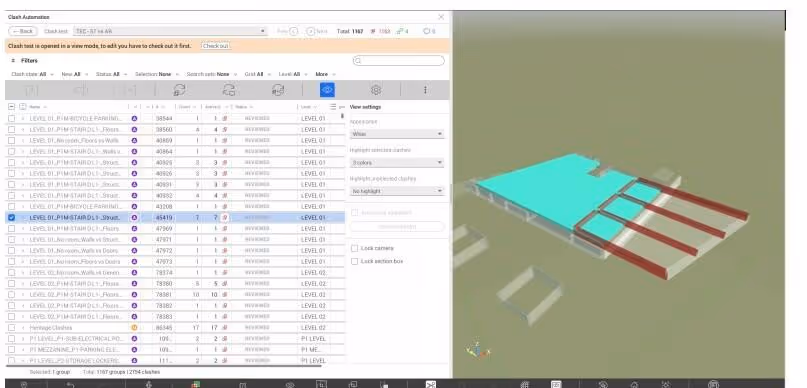Click into the search input field
807x388 pixels.
tap(398, 61)
